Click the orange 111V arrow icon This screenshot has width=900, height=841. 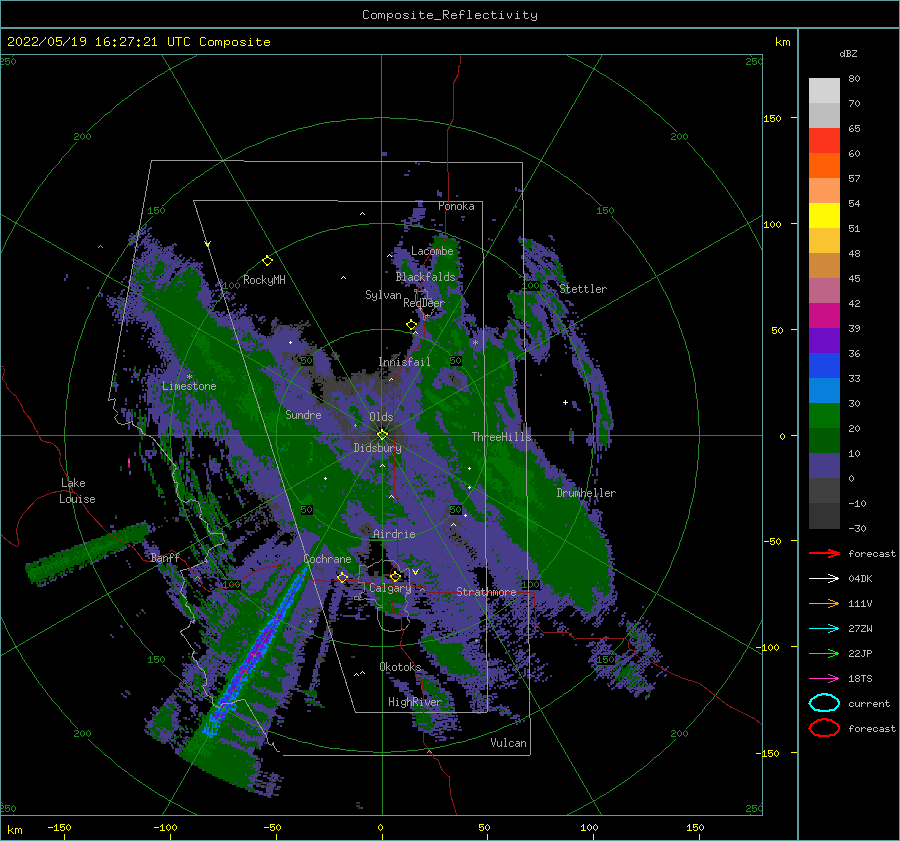[x=824, y=603]
